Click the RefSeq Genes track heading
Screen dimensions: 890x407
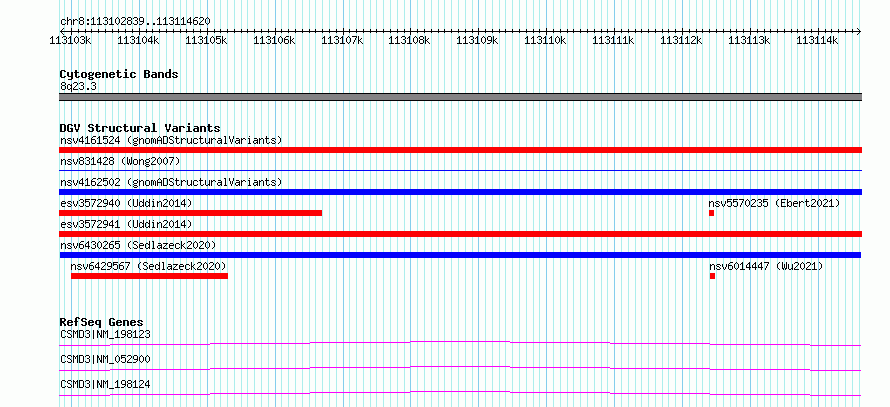click(102, 322)
